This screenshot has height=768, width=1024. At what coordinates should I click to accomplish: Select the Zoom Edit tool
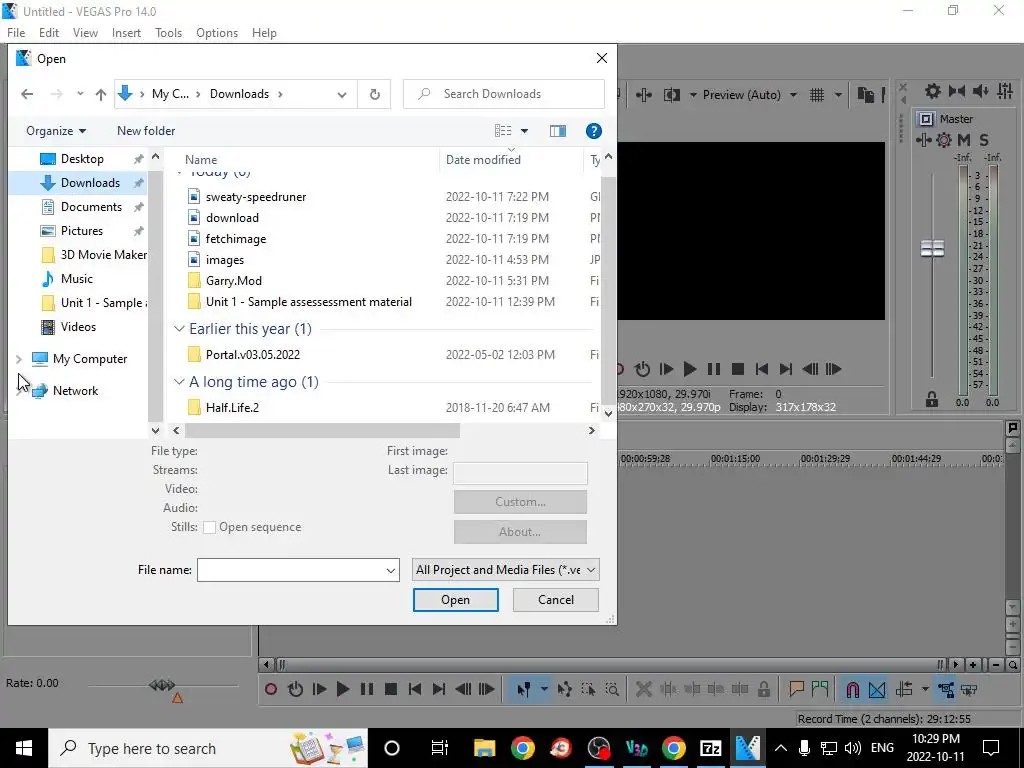pyautogui.click(x=612, y=689)
